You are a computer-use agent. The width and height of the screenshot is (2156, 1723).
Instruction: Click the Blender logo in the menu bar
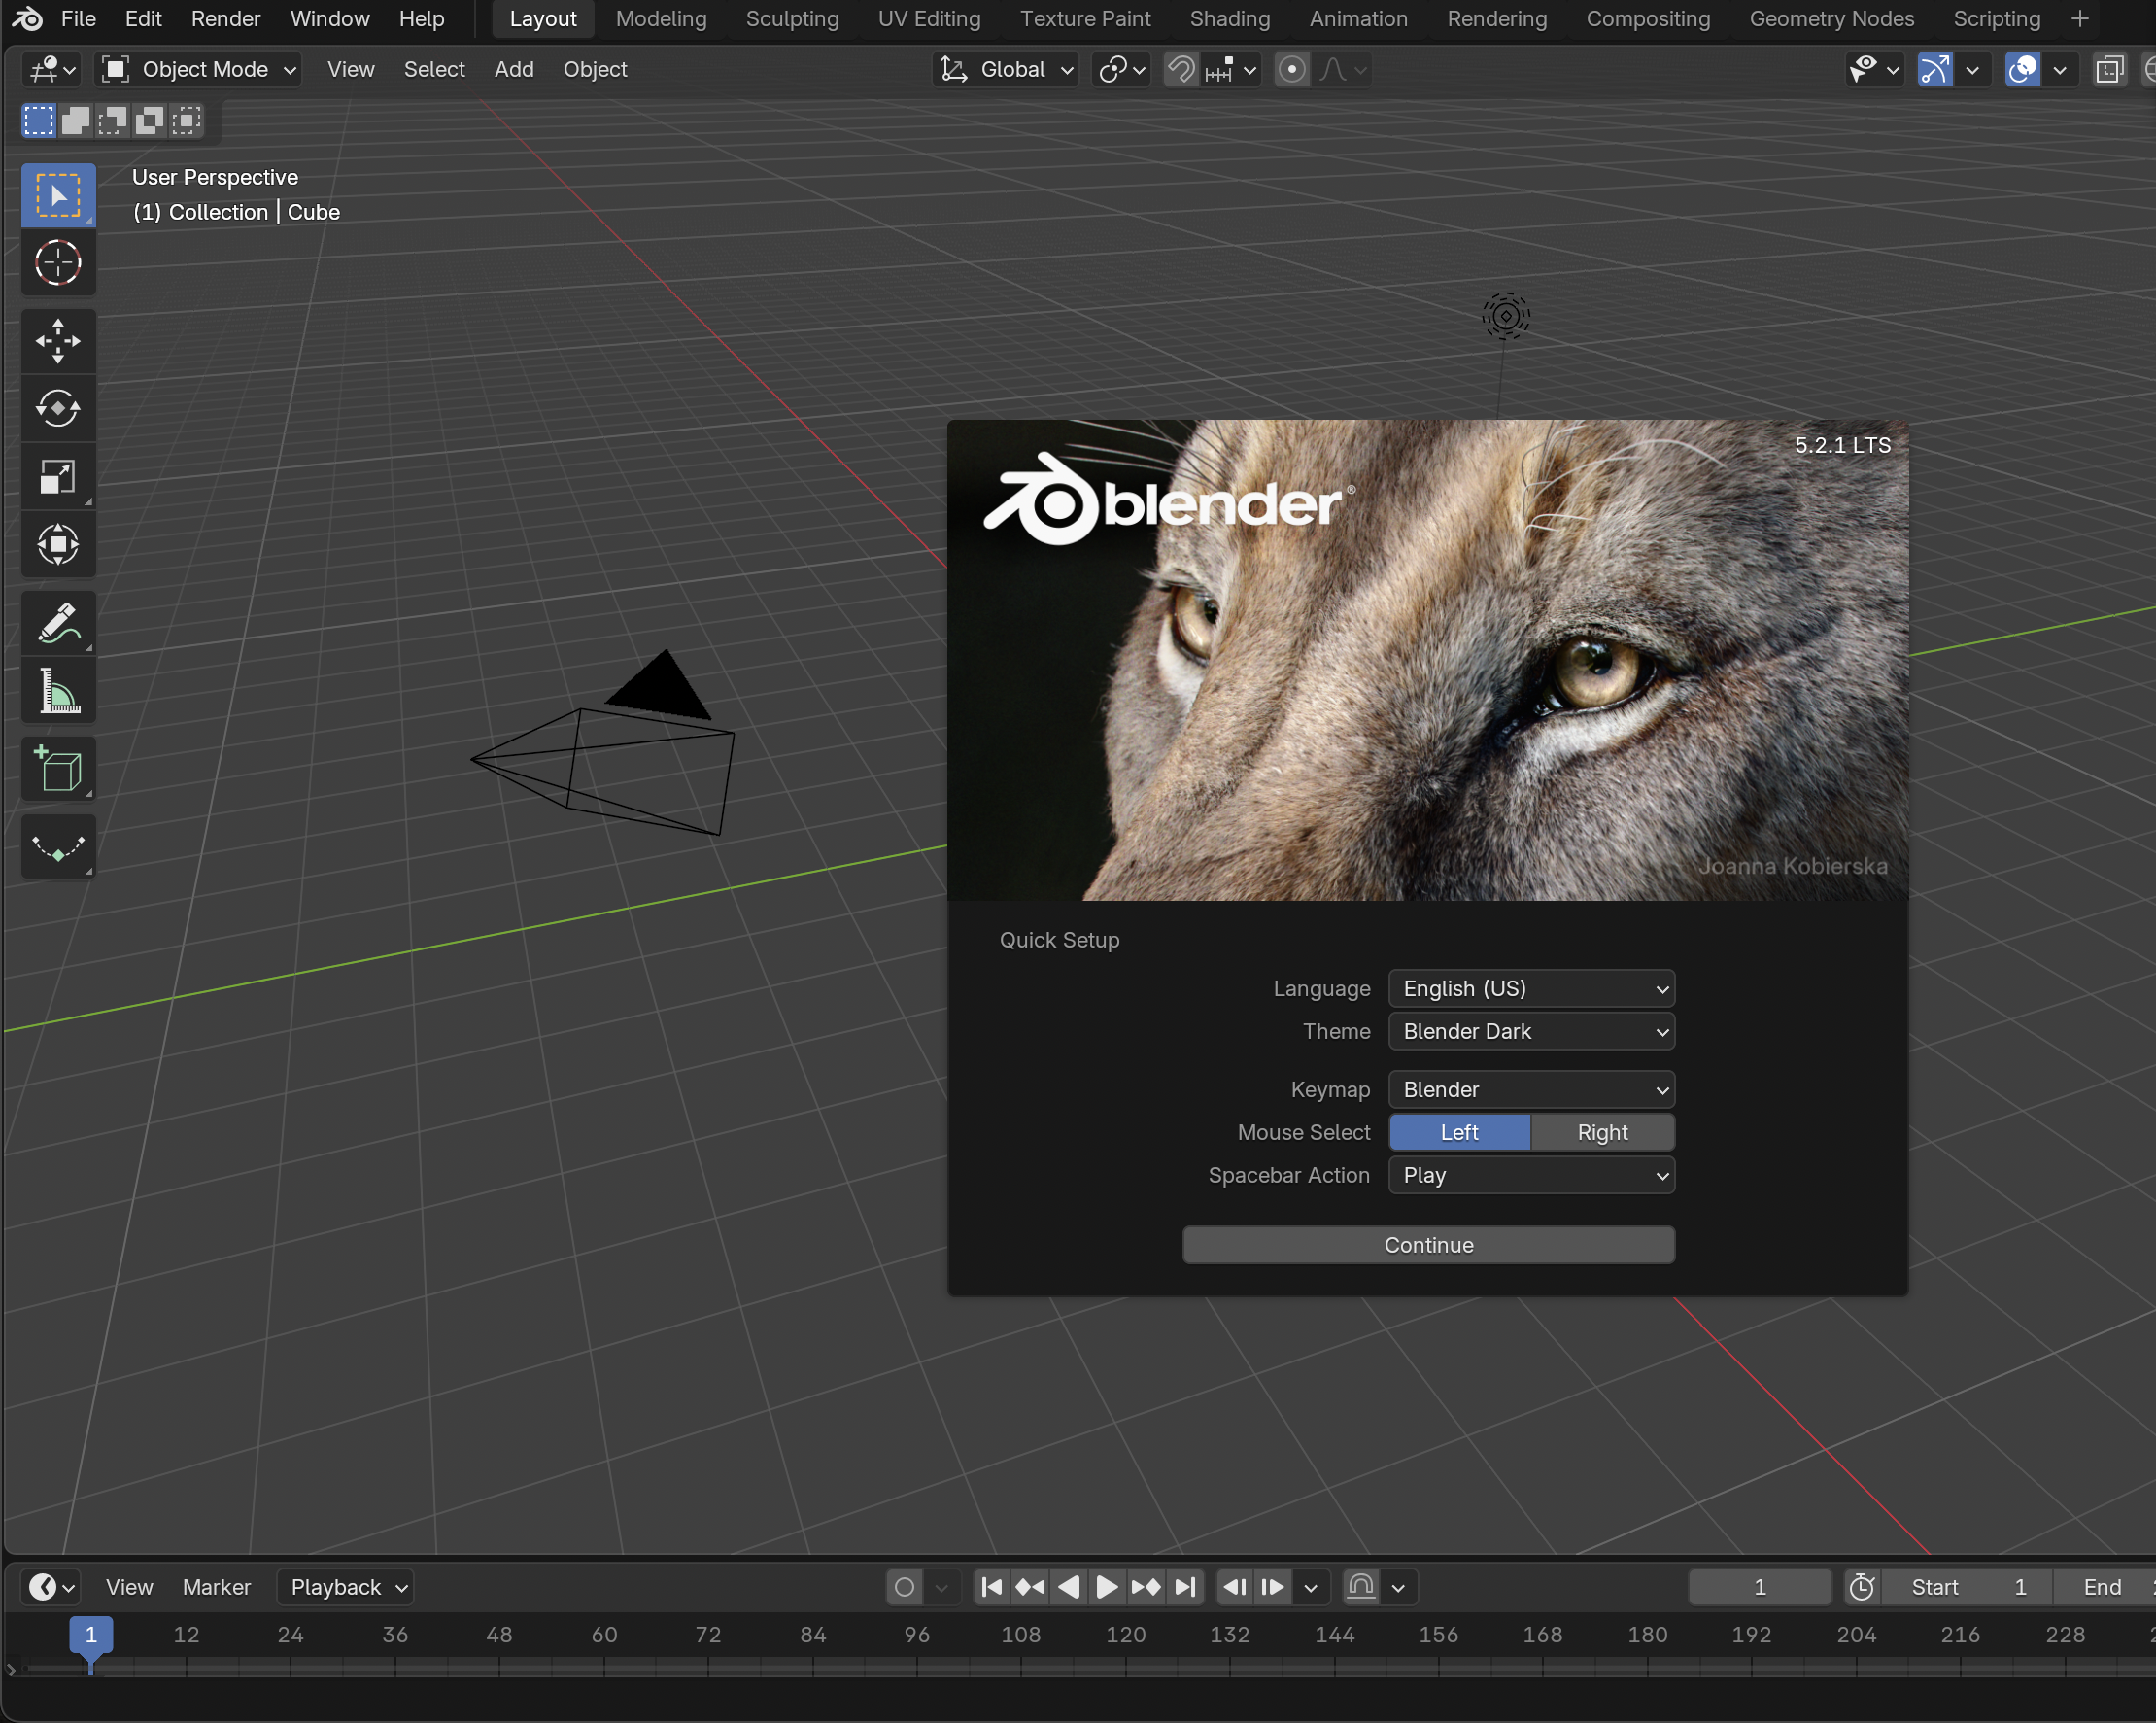pyautogui.click(x=27, y=19)
